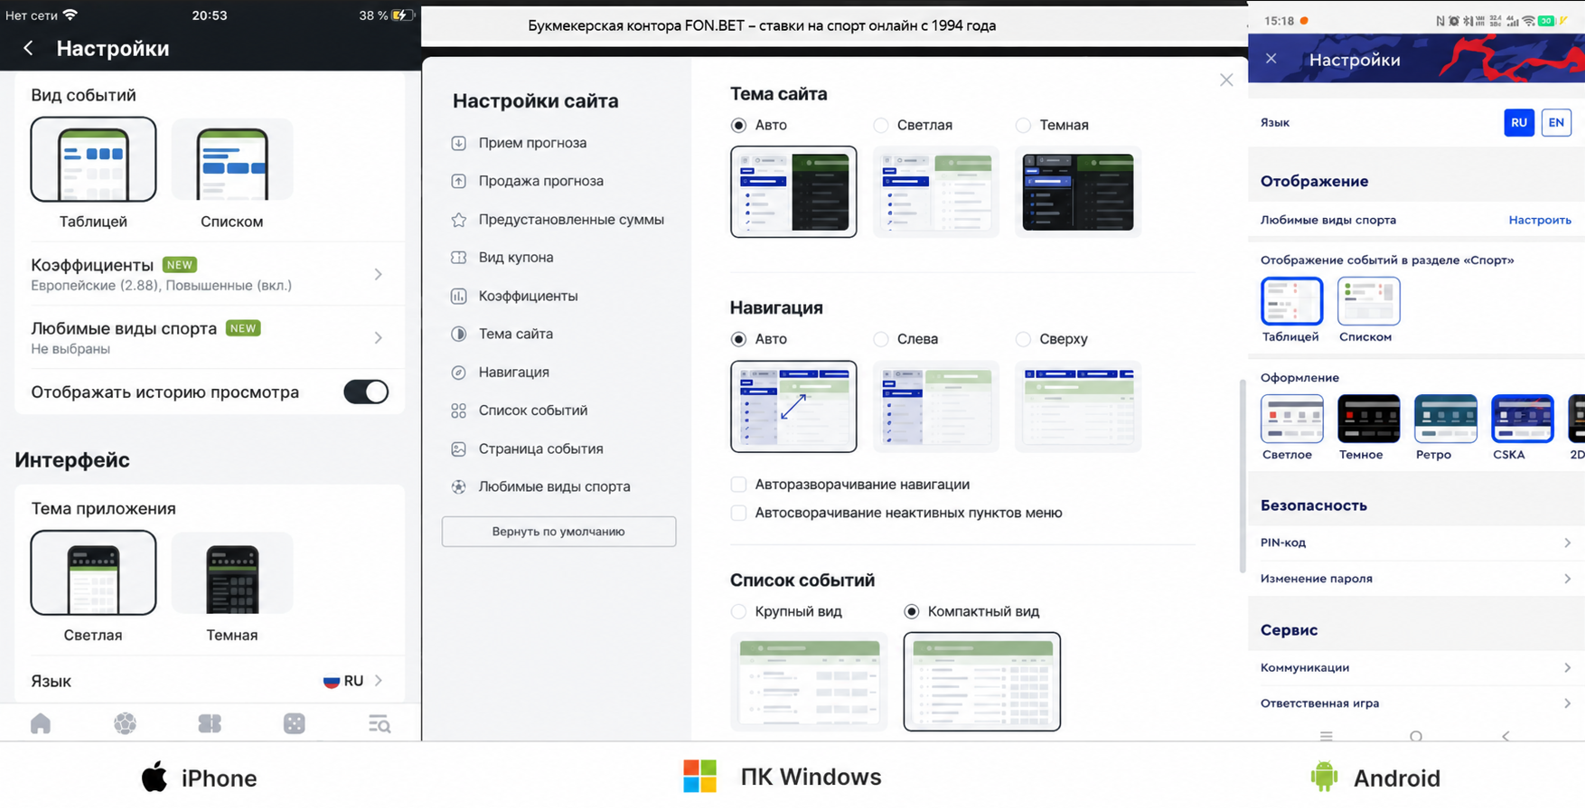Select the Списком display thumbnail on Android

1369,301
